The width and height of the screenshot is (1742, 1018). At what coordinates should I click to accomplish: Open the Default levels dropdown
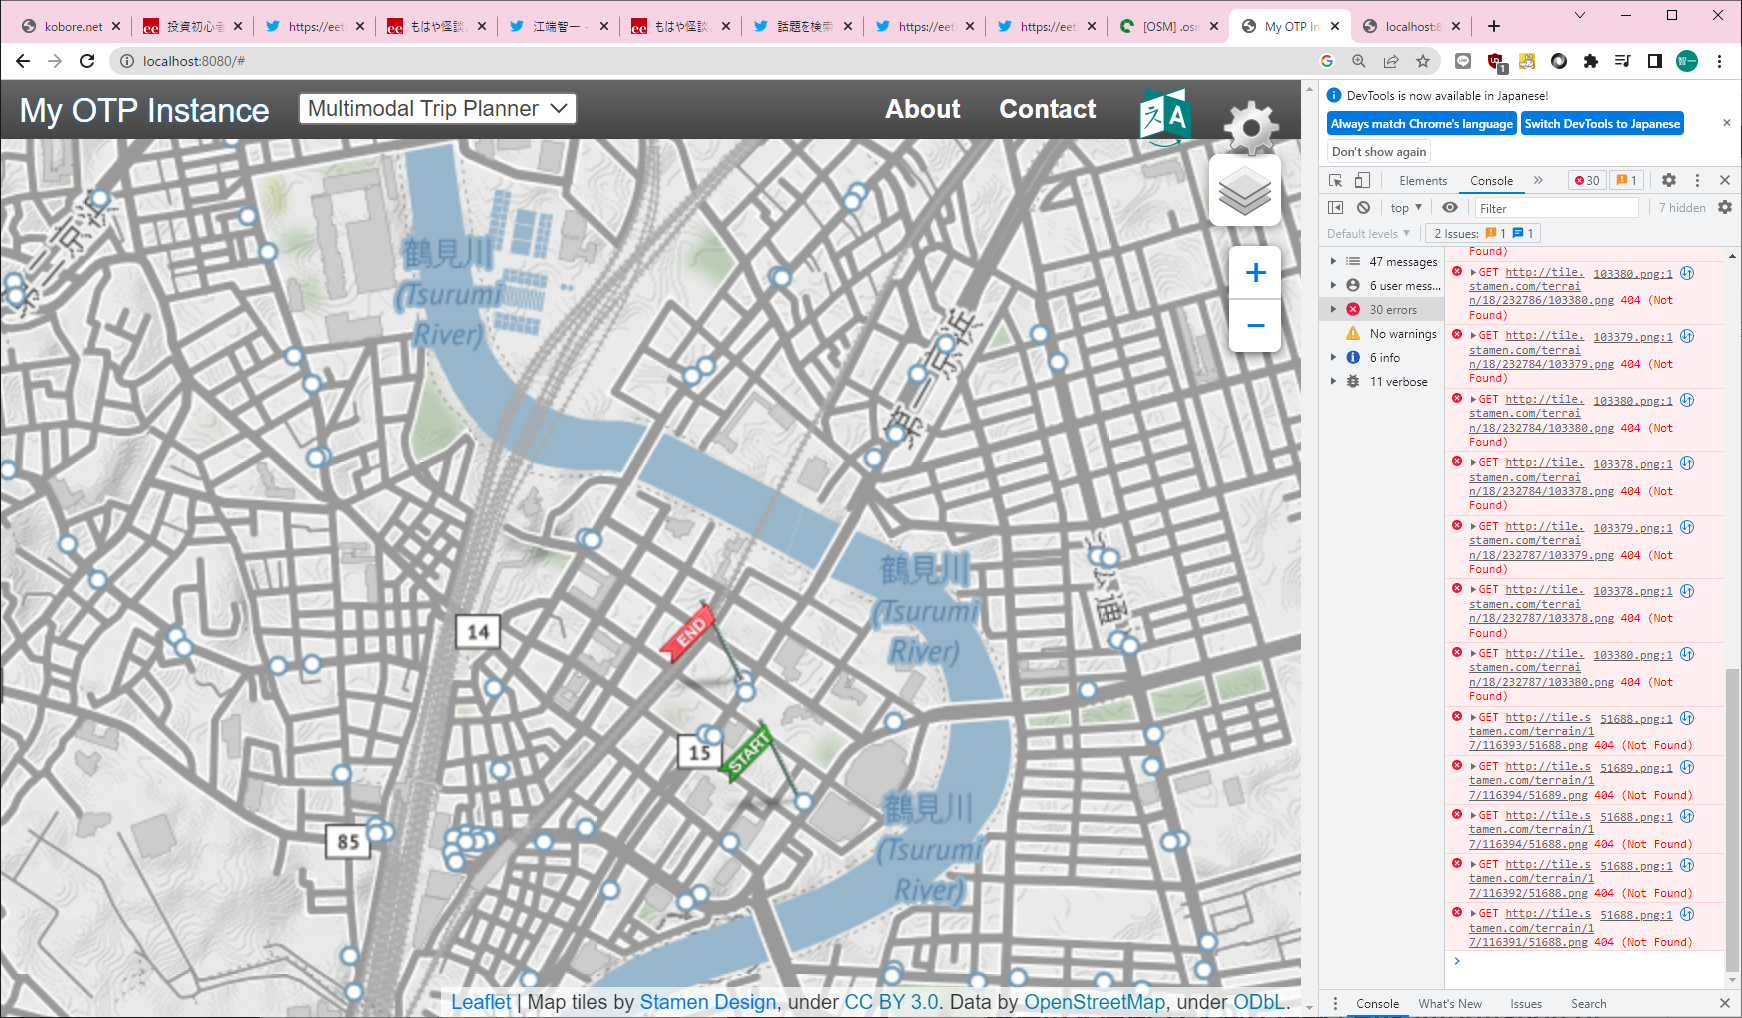pos(1368,234)
